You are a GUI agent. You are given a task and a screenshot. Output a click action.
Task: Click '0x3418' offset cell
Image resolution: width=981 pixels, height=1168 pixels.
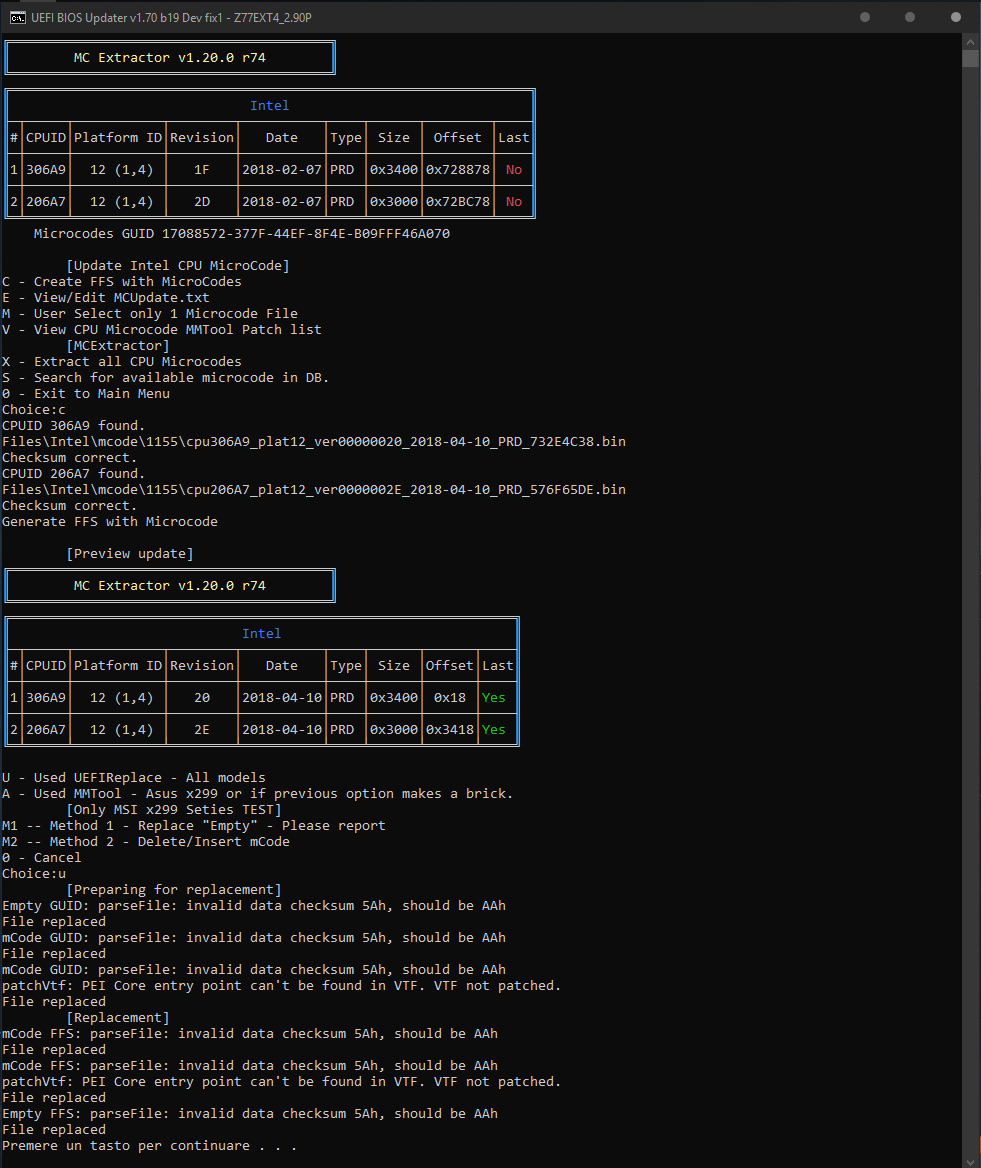pyautogui.click(x=450, y=730)
